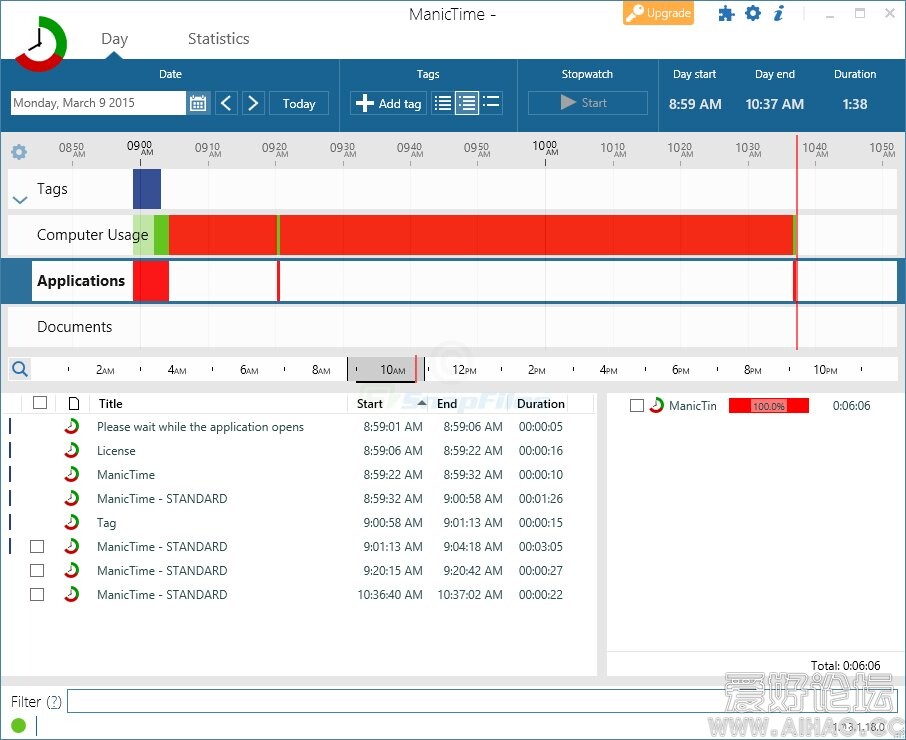The image size is (906, 740).
Task: Check the ManicTime summary checkbox
Action: pyautogui.click(x=637, y=406)
